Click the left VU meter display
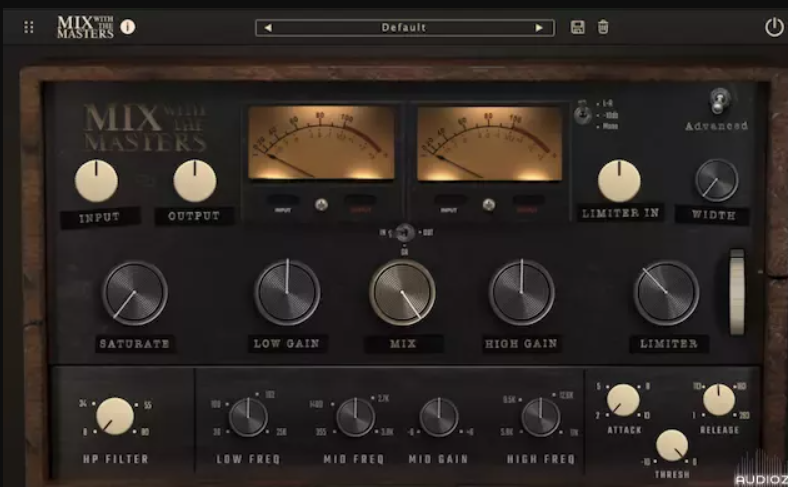Screen dimensions: 788x487 pyautogui.click(x=322, y=143)
